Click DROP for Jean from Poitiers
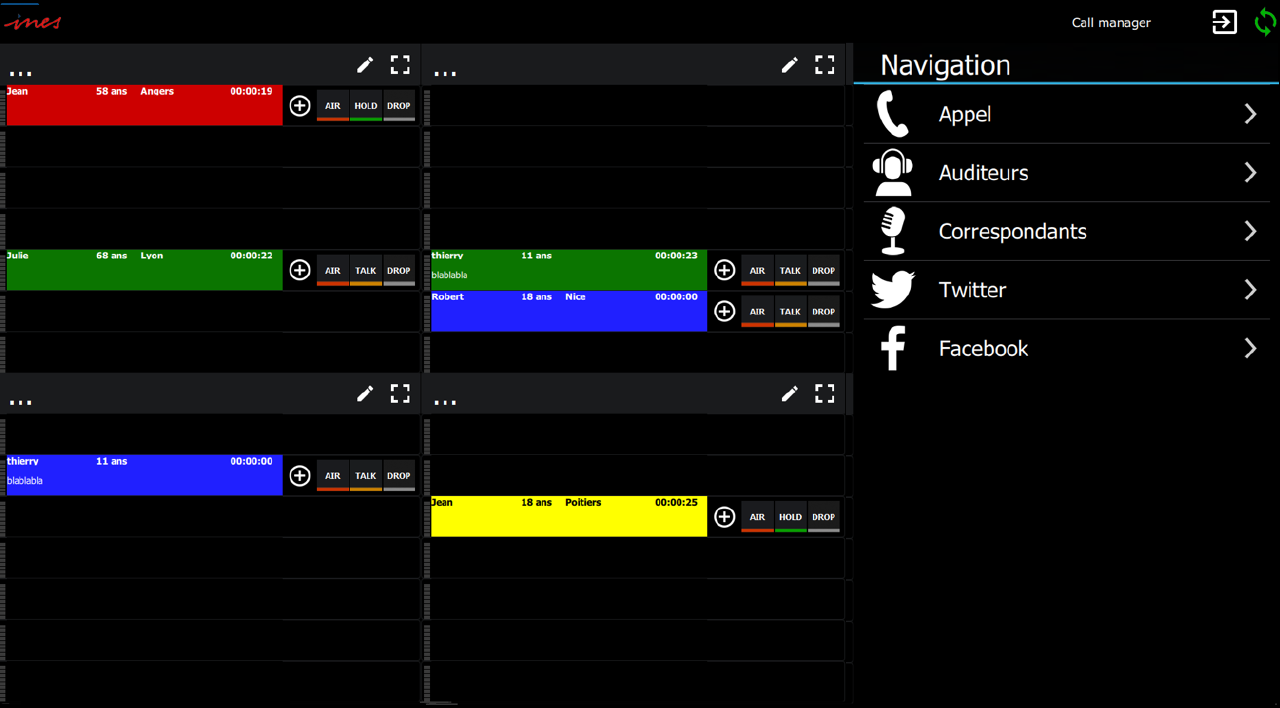1280x708 pixels. (823, 517)
